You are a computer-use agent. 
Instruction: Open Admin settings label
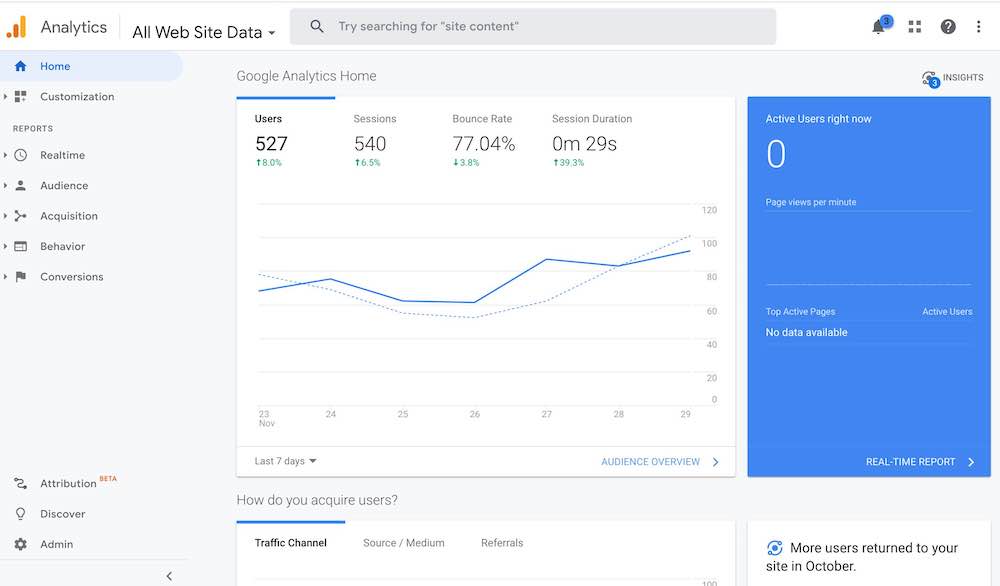56,544
